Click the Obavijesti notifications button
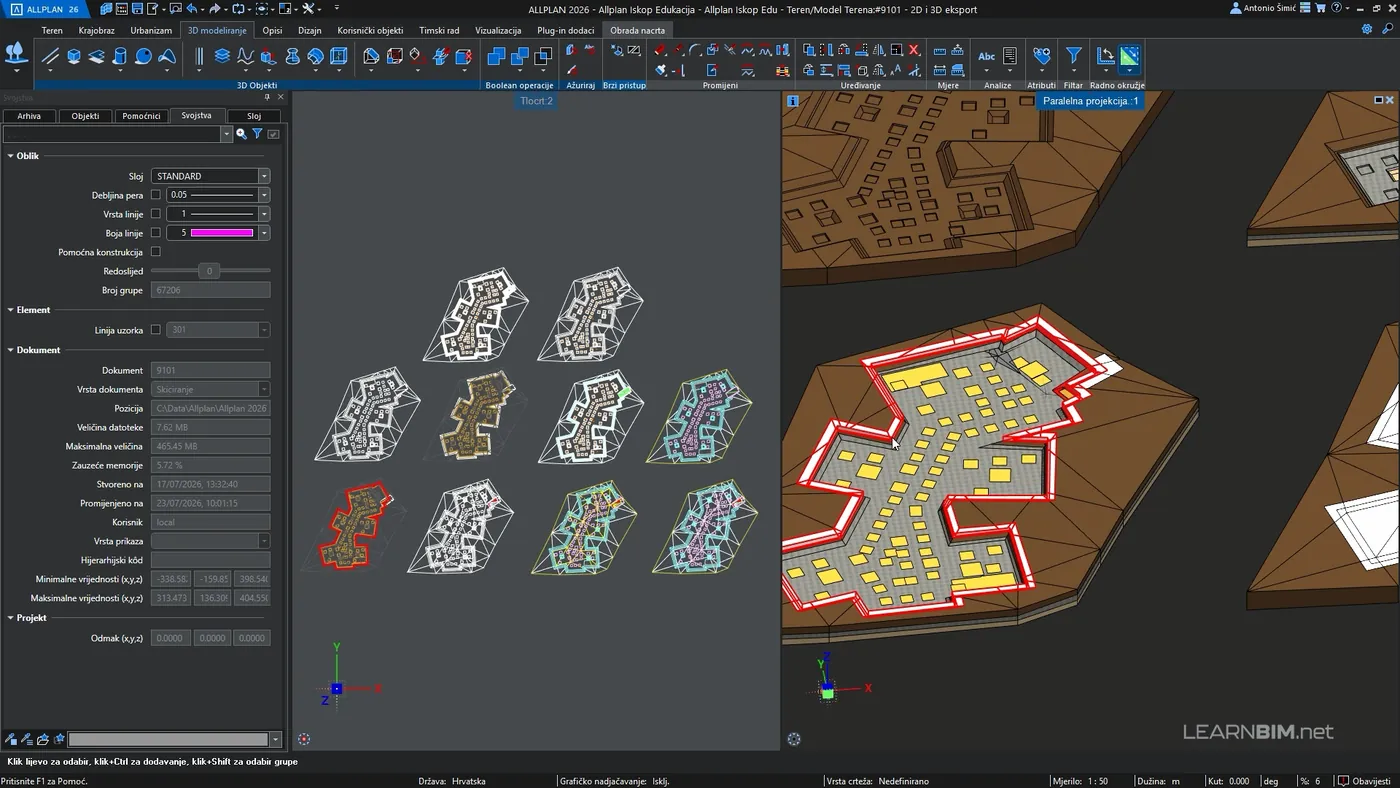1400x788 pixels. coord(1365,781)
